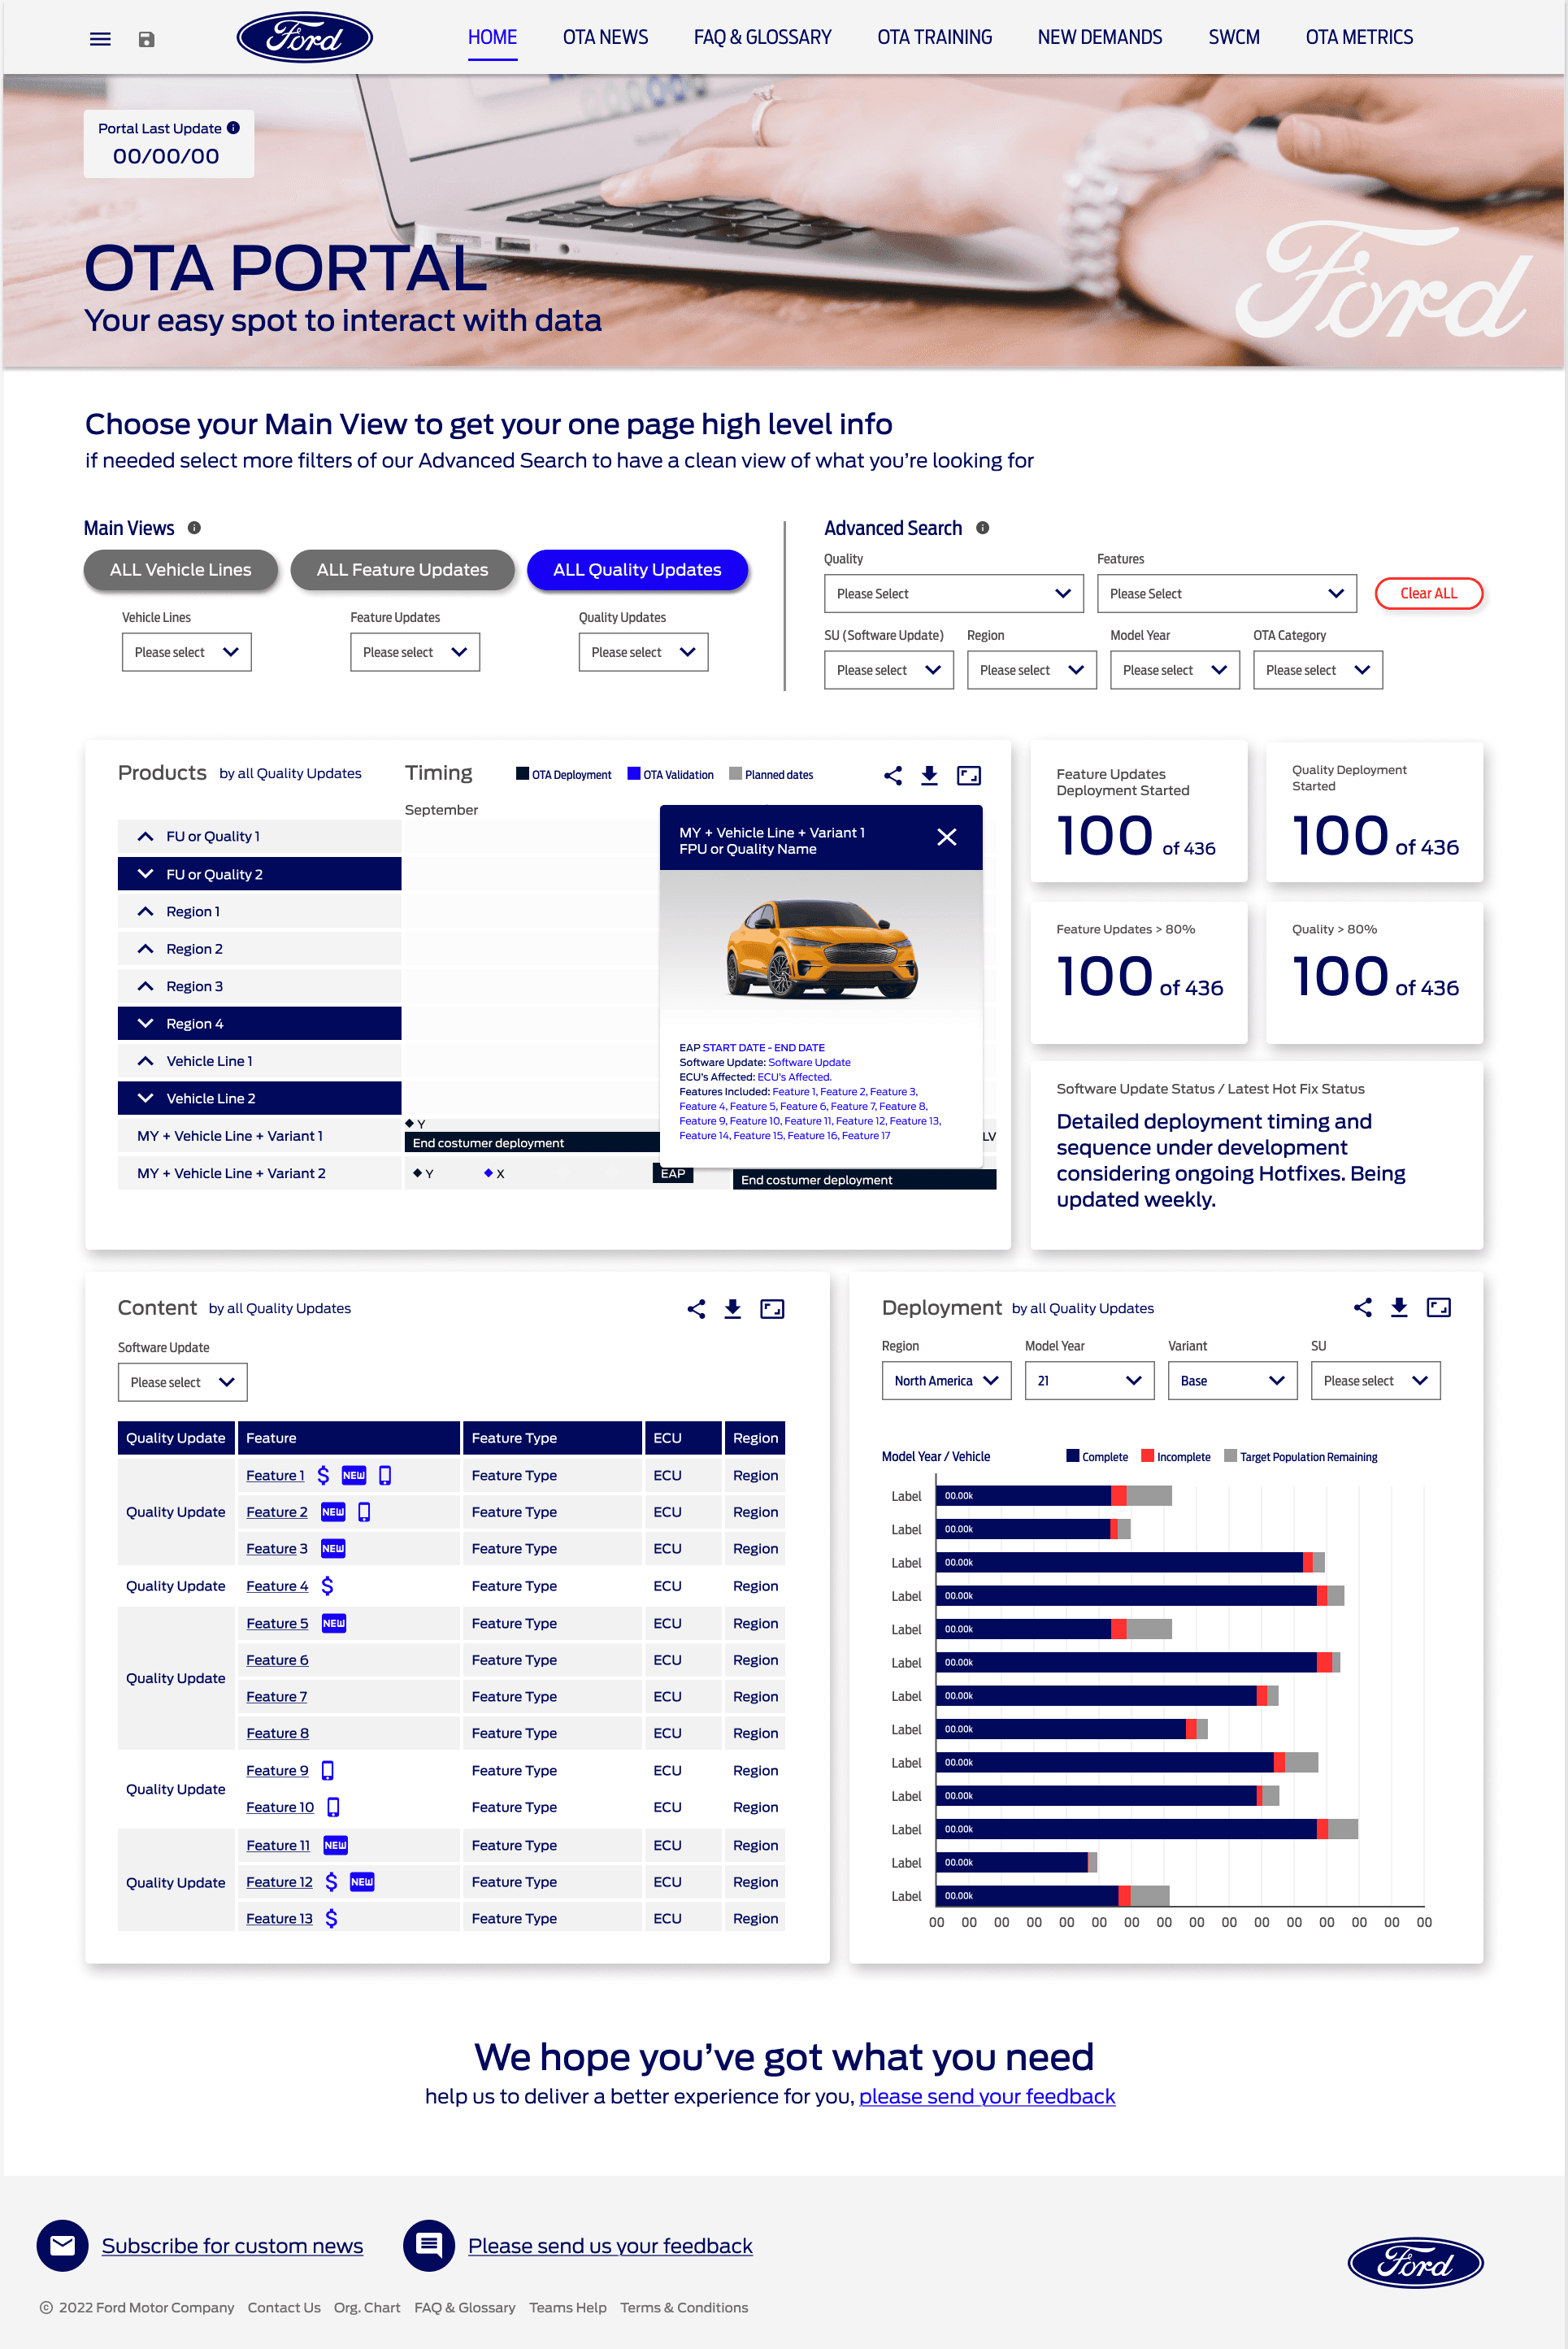The width and height of the screenshot is (1568, 2349).
Task: Download the Deployment panel data
Action: (x=1399, y=1307)
